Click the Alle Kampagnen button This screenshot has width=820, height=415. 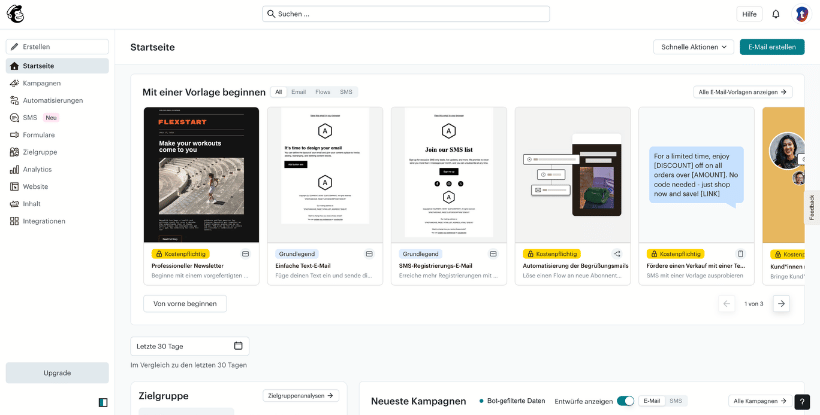pos(760,401)
